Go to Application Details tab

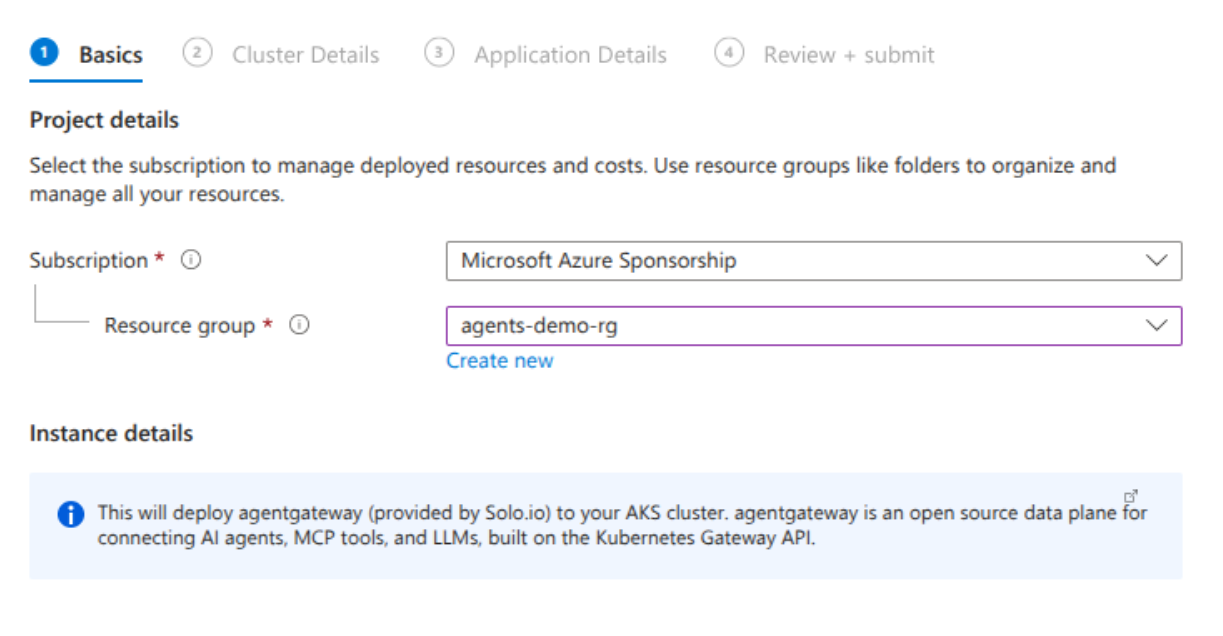[x=570, y=55]
